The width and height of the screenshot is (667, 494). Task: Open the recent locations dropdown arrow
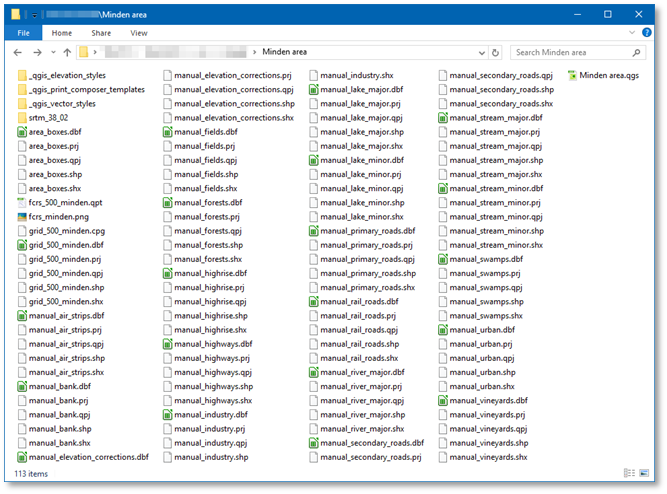pos(53,52)
